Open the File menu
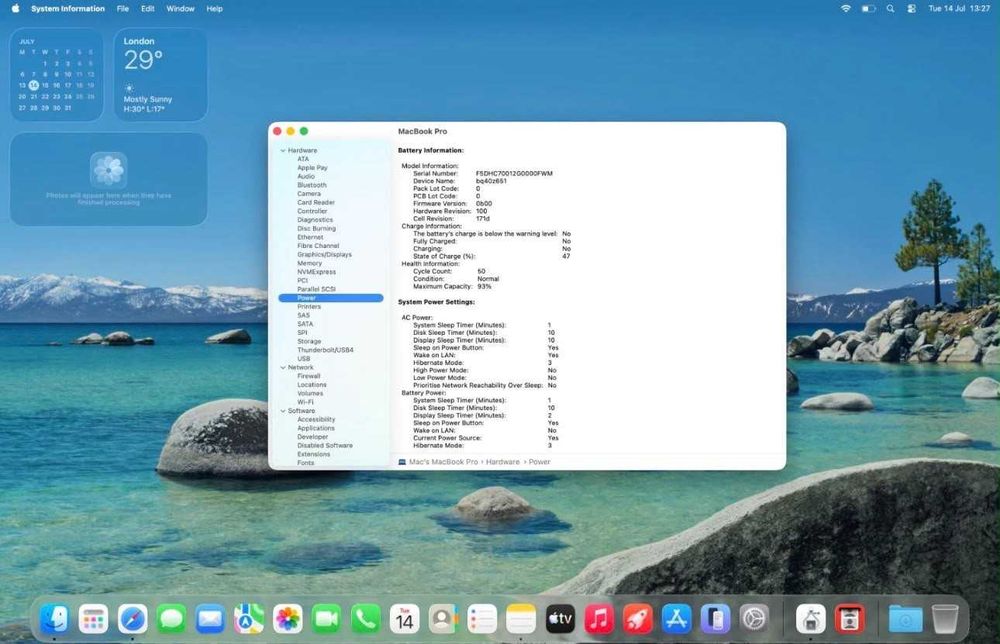Viewport: 1000px width, 644px height. tap(122, 8)
